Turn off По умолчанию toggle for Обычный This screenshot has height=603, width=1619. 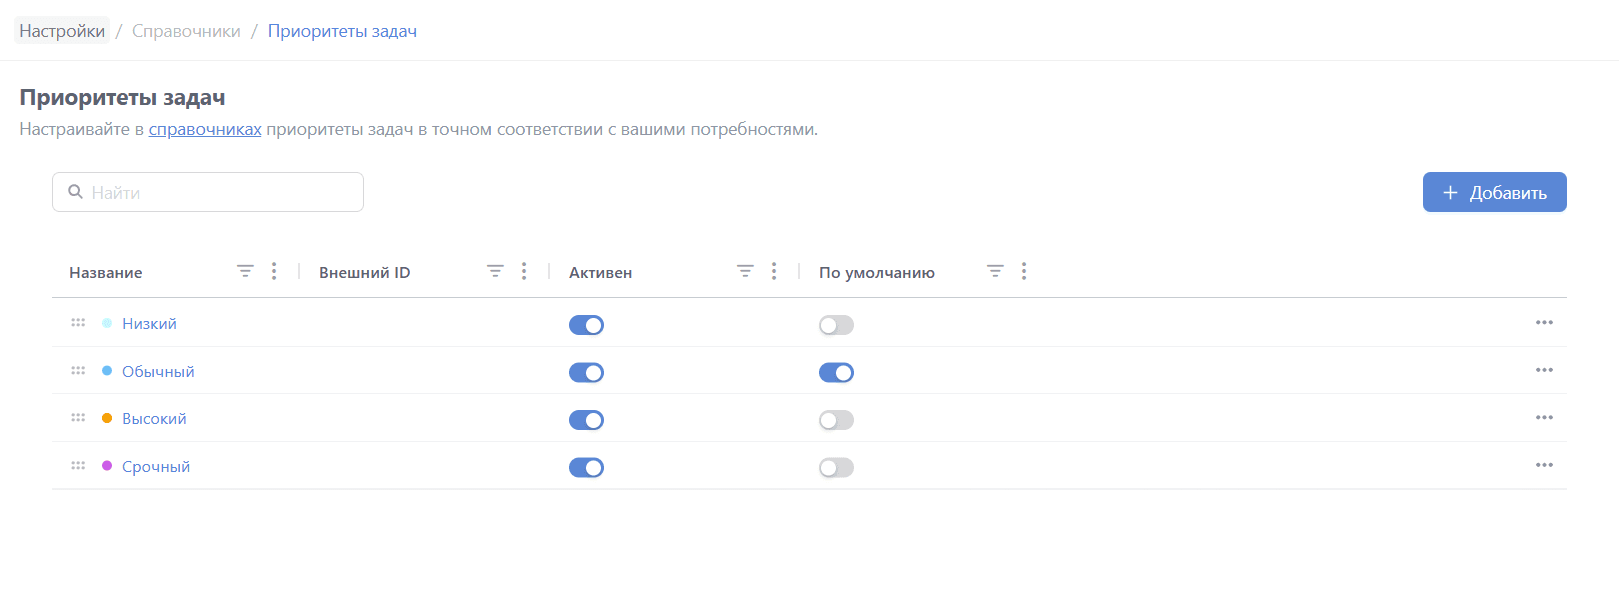coord(836,373)
